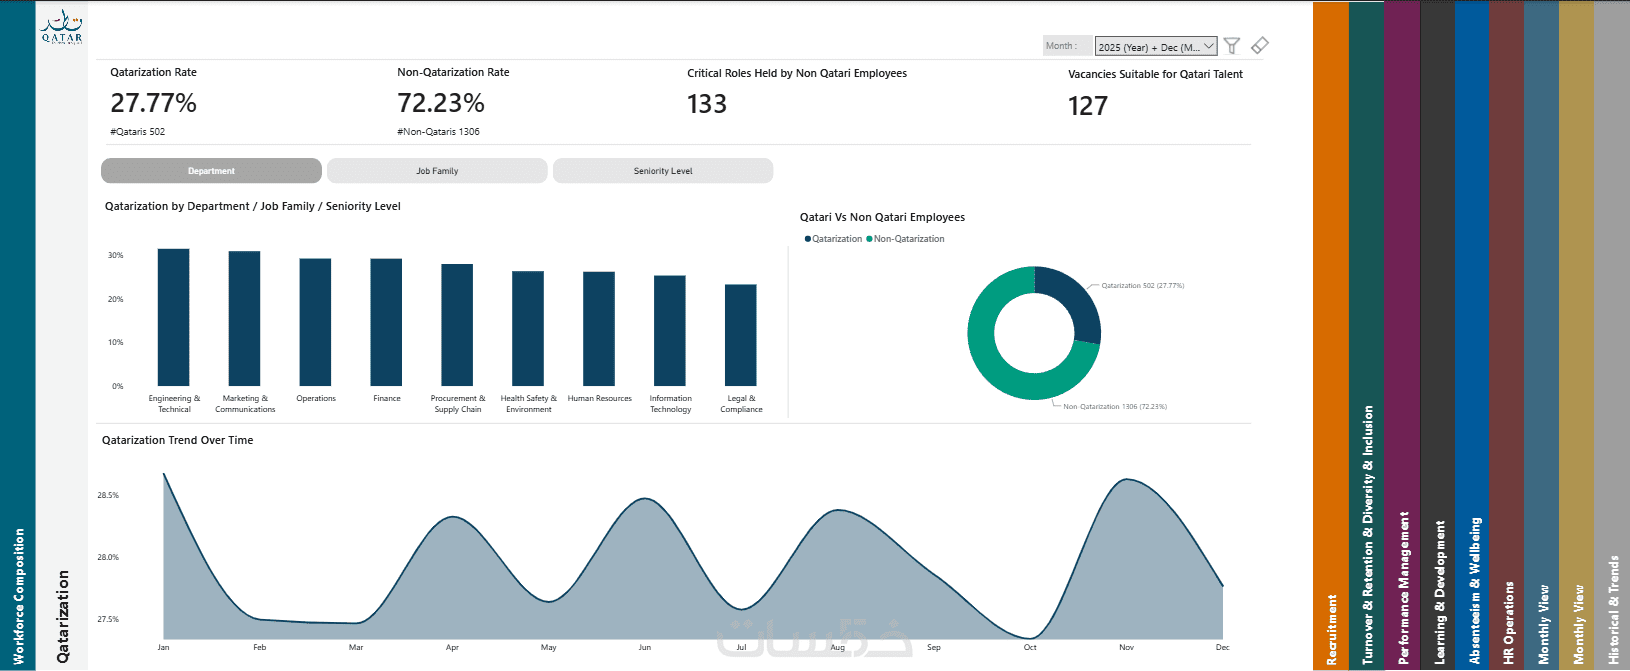Switch chart to Seniority Level
The height and width of the screenshot is (671, 1630).
(663, 171)
